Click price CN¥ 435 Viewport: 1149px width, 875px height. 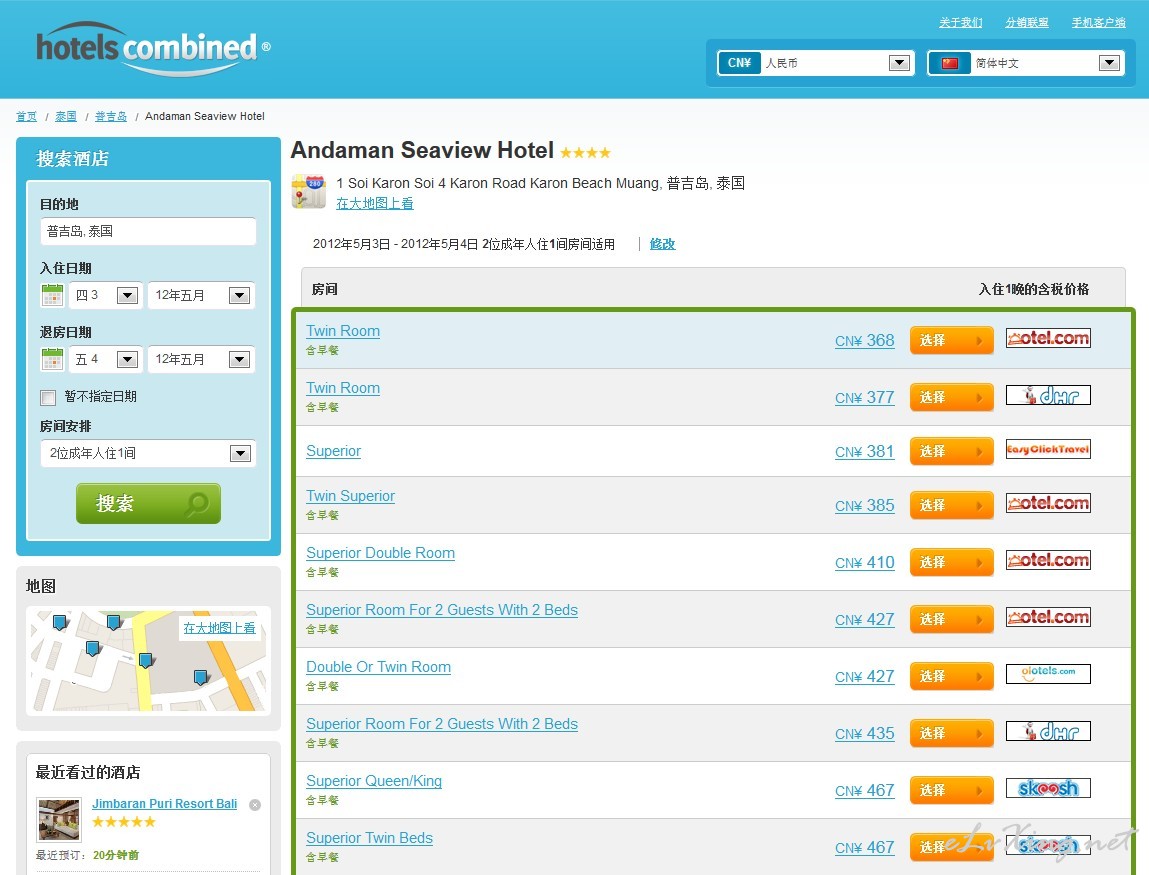(x=865, y=734)
